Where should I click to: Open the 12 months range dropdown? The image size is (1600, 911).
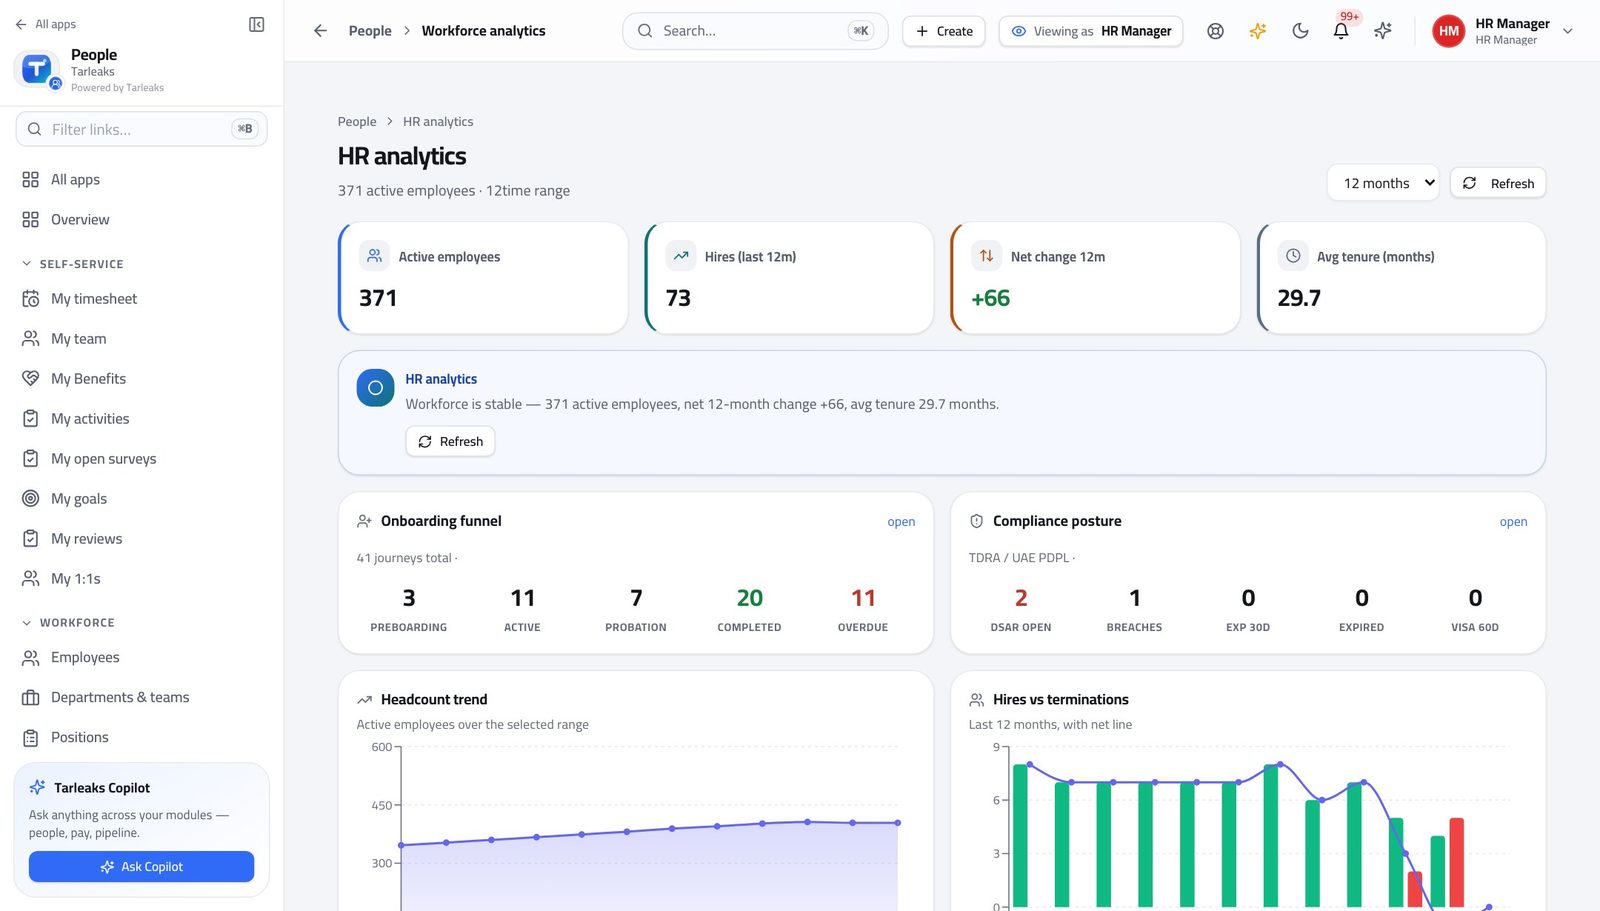click(x=1383, y=183)
